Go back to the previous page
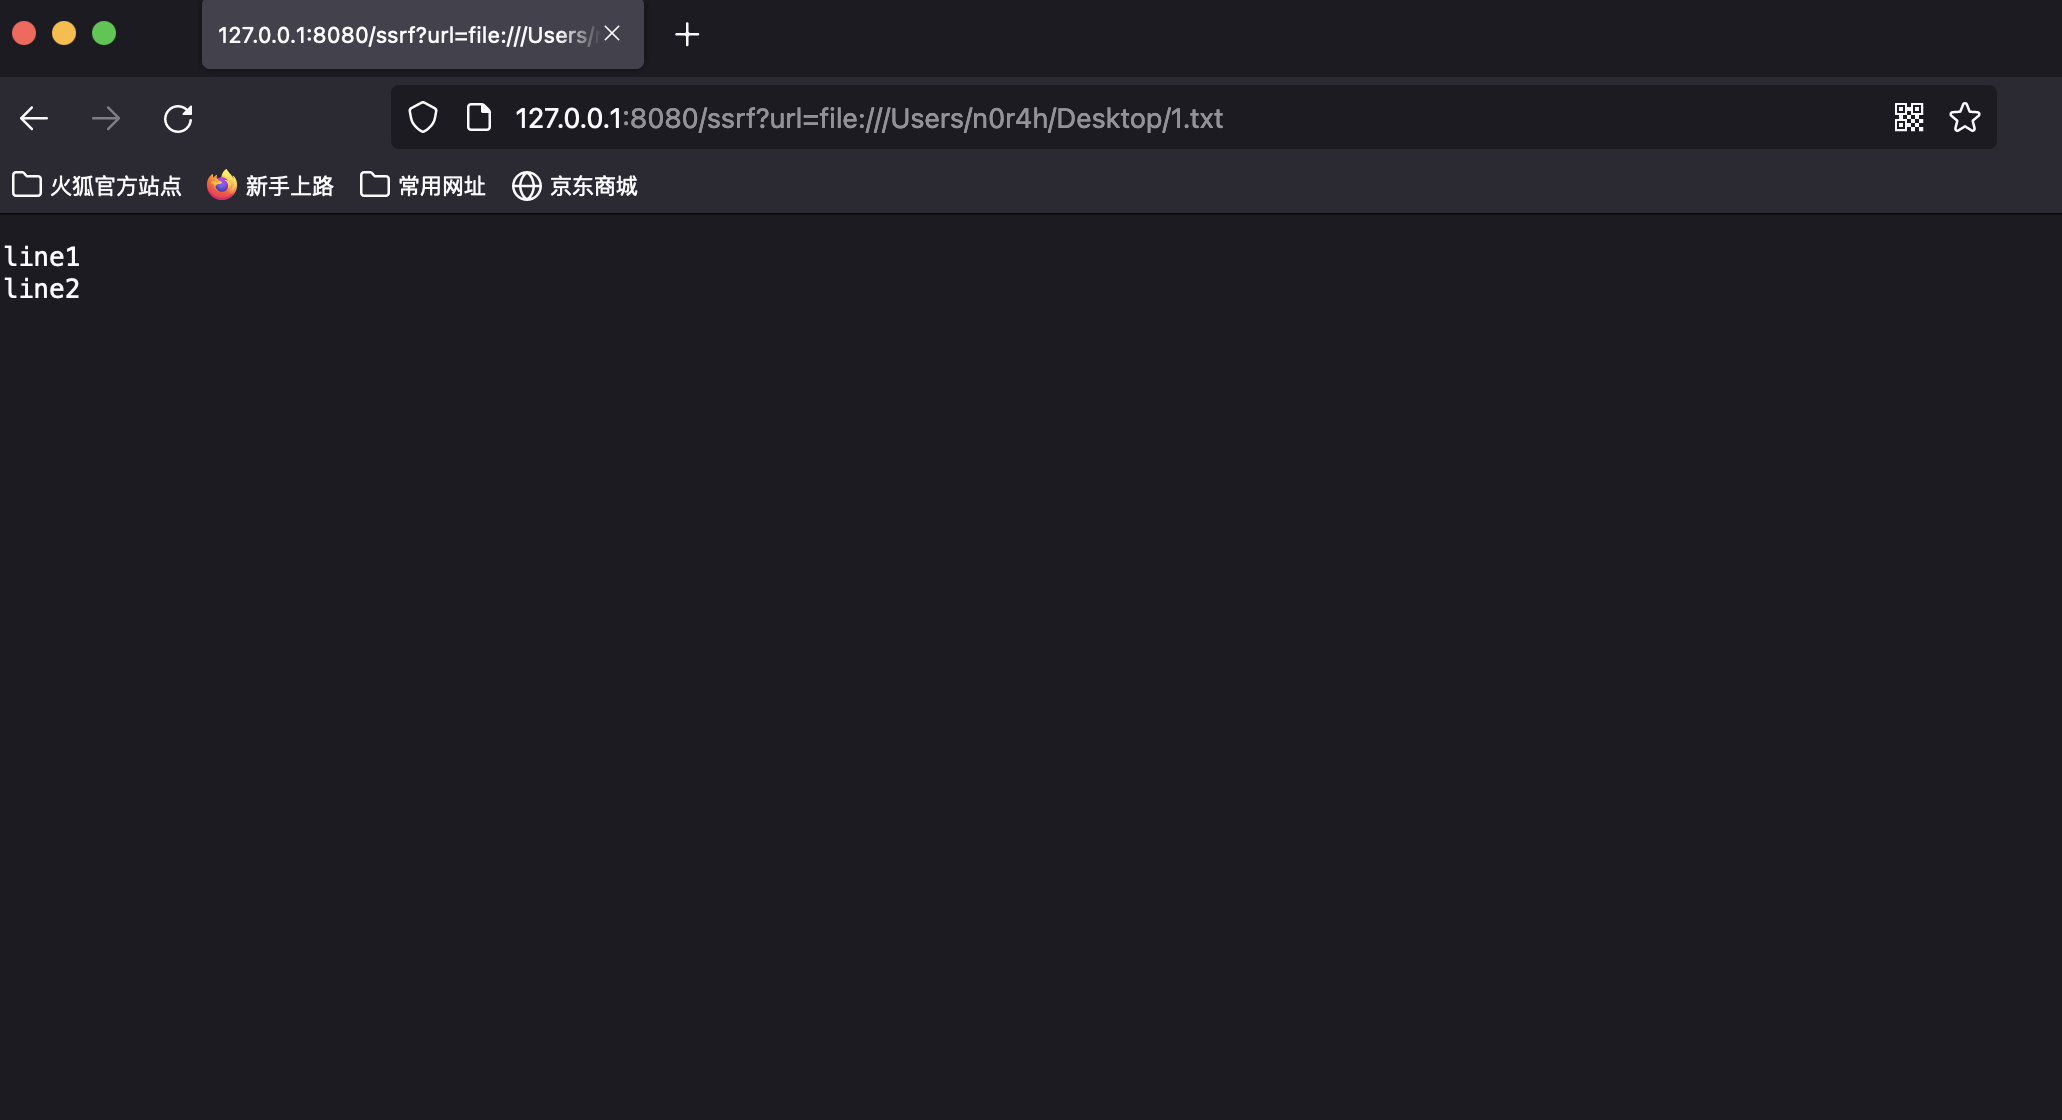 tap(34, 119)
